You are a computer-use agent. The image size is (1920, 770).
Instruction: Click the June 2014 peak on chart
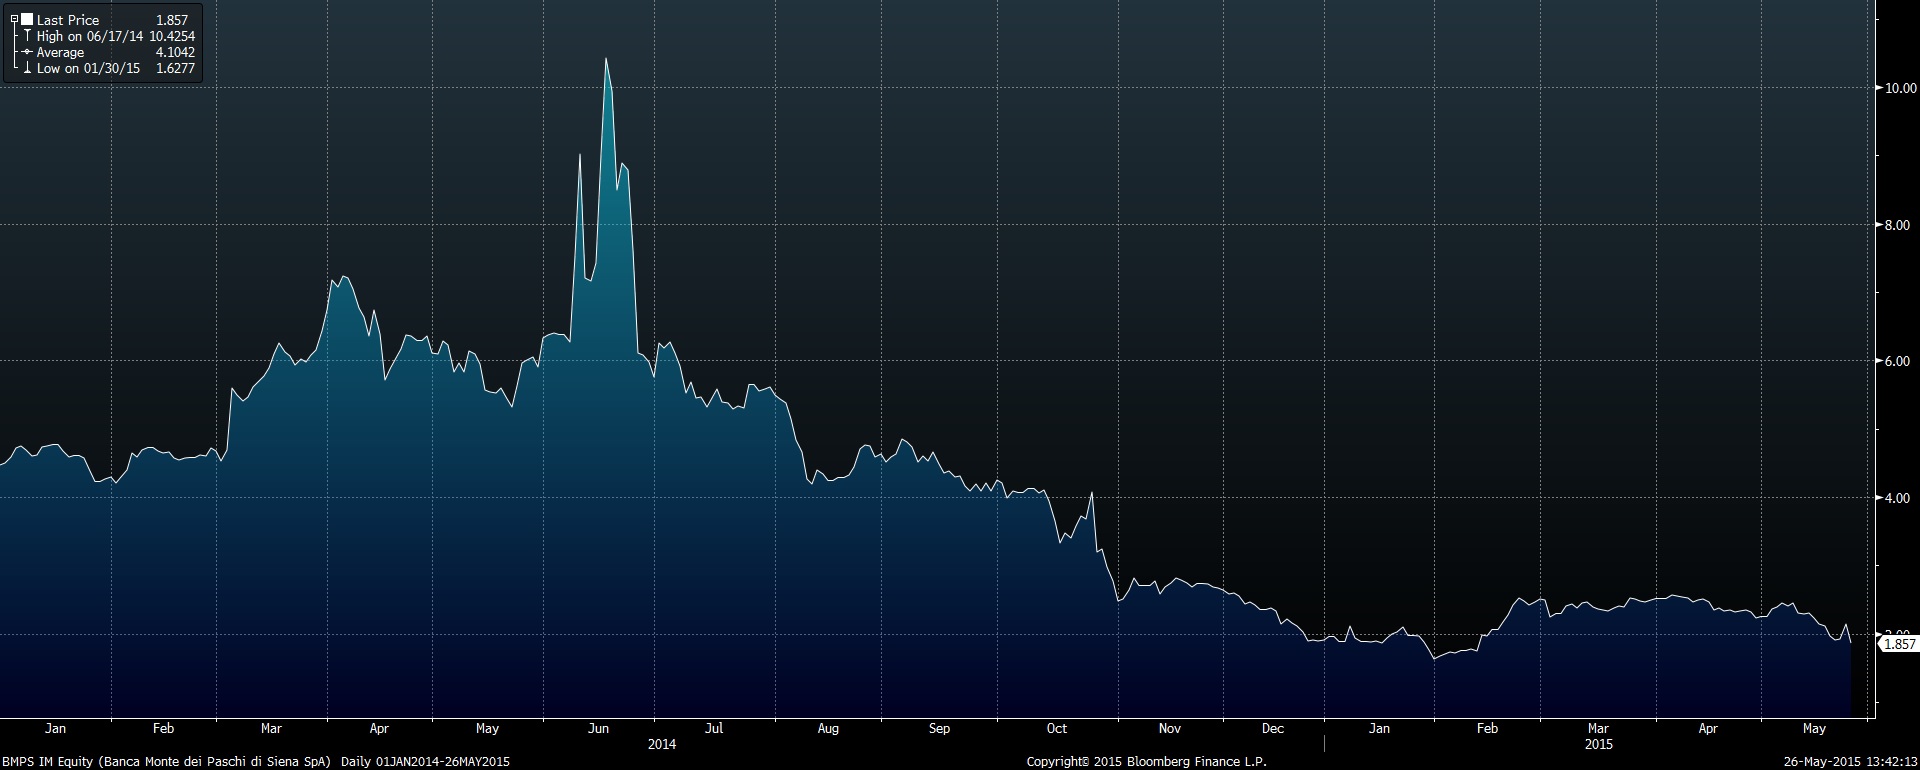coord(606,60)
